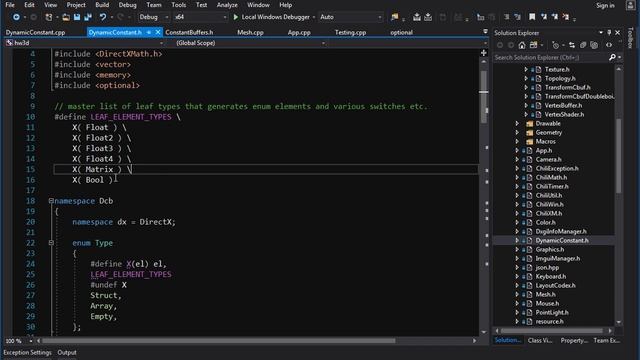This screenshot has width=640, height=360.
Task: Click Local Windows Debugger button
Action: click(x=271, y=17)
